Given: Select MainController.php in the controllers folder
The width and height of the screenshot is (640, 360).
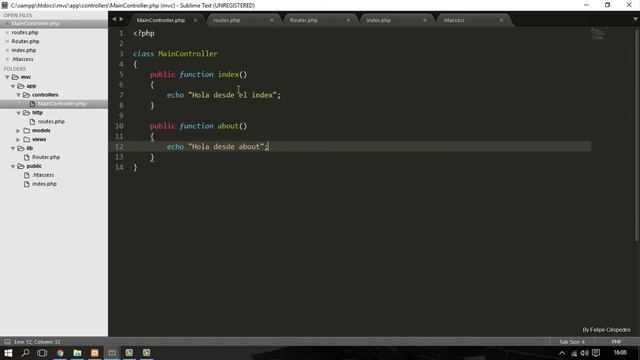Looking at the screenshot, I should click(x=61, y=104).
